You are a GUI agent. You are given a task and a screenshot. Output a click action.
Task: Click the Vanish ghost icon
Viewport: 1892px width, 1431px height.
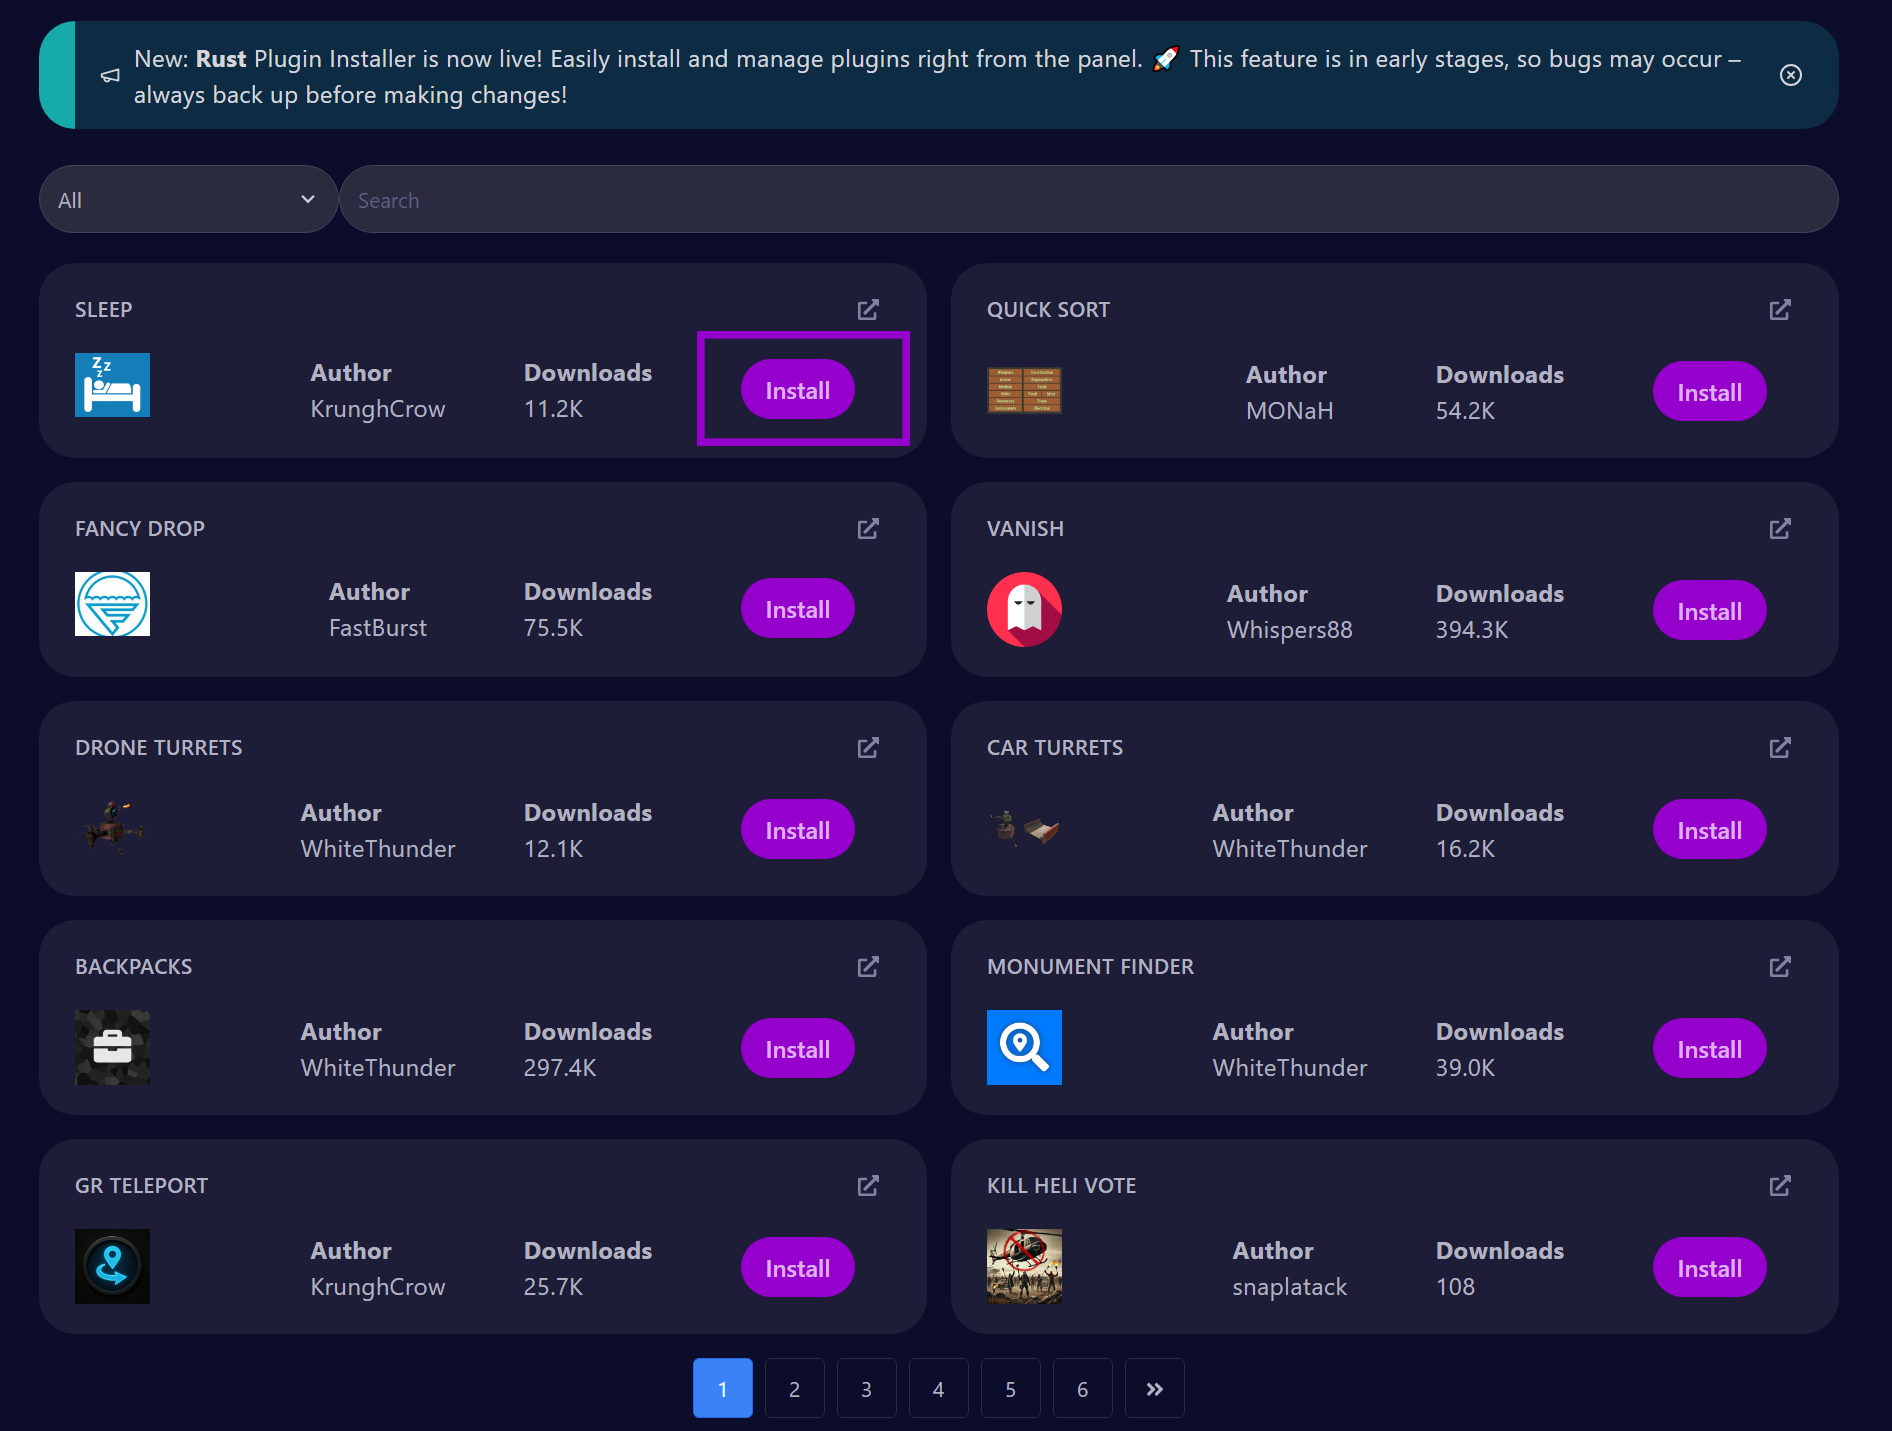tap(1024, 609)
